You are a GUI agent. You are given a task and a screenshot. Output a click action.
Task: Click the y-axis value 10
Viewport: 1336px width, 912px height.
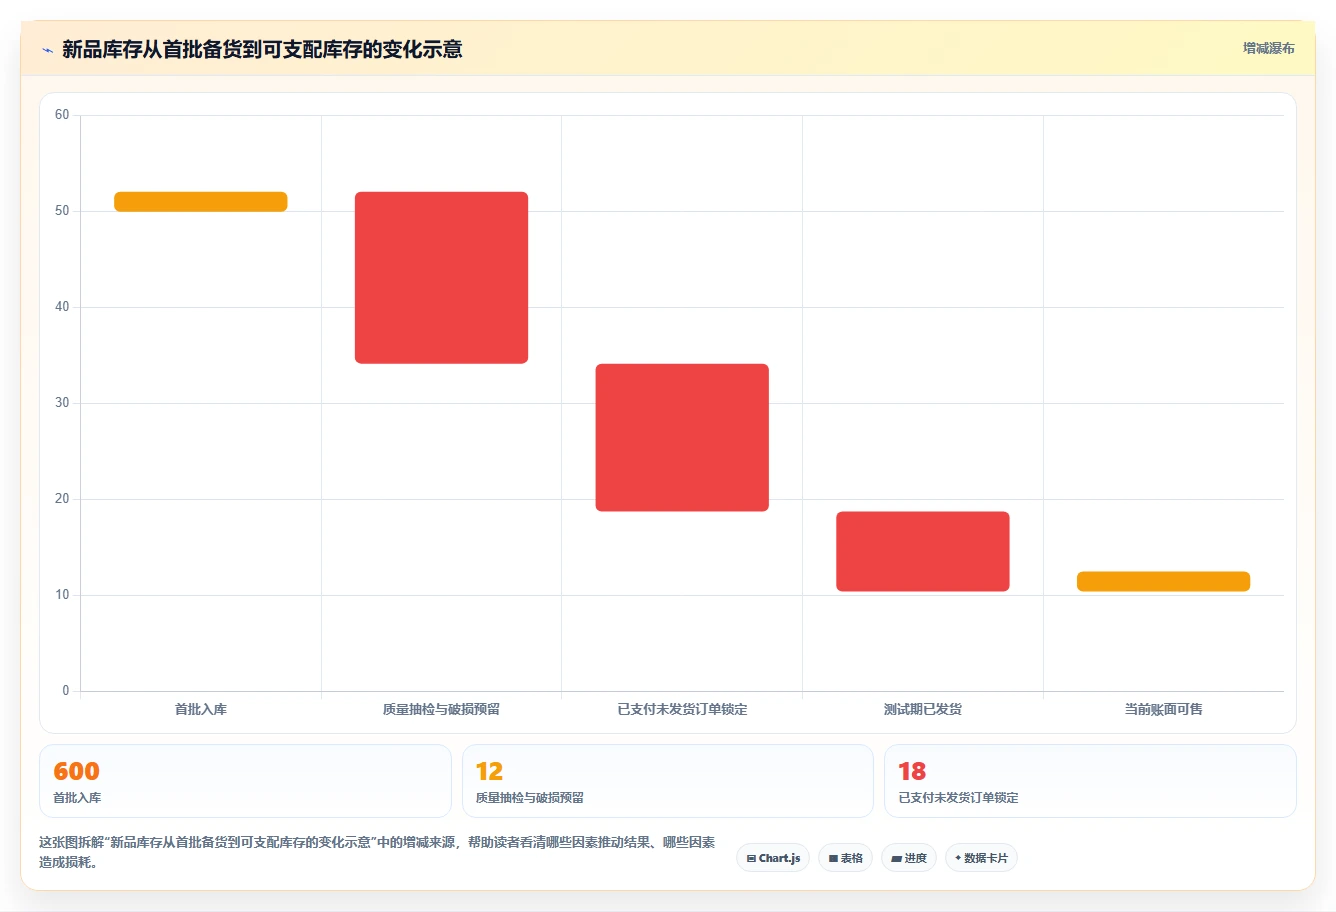tap(62, 595)
